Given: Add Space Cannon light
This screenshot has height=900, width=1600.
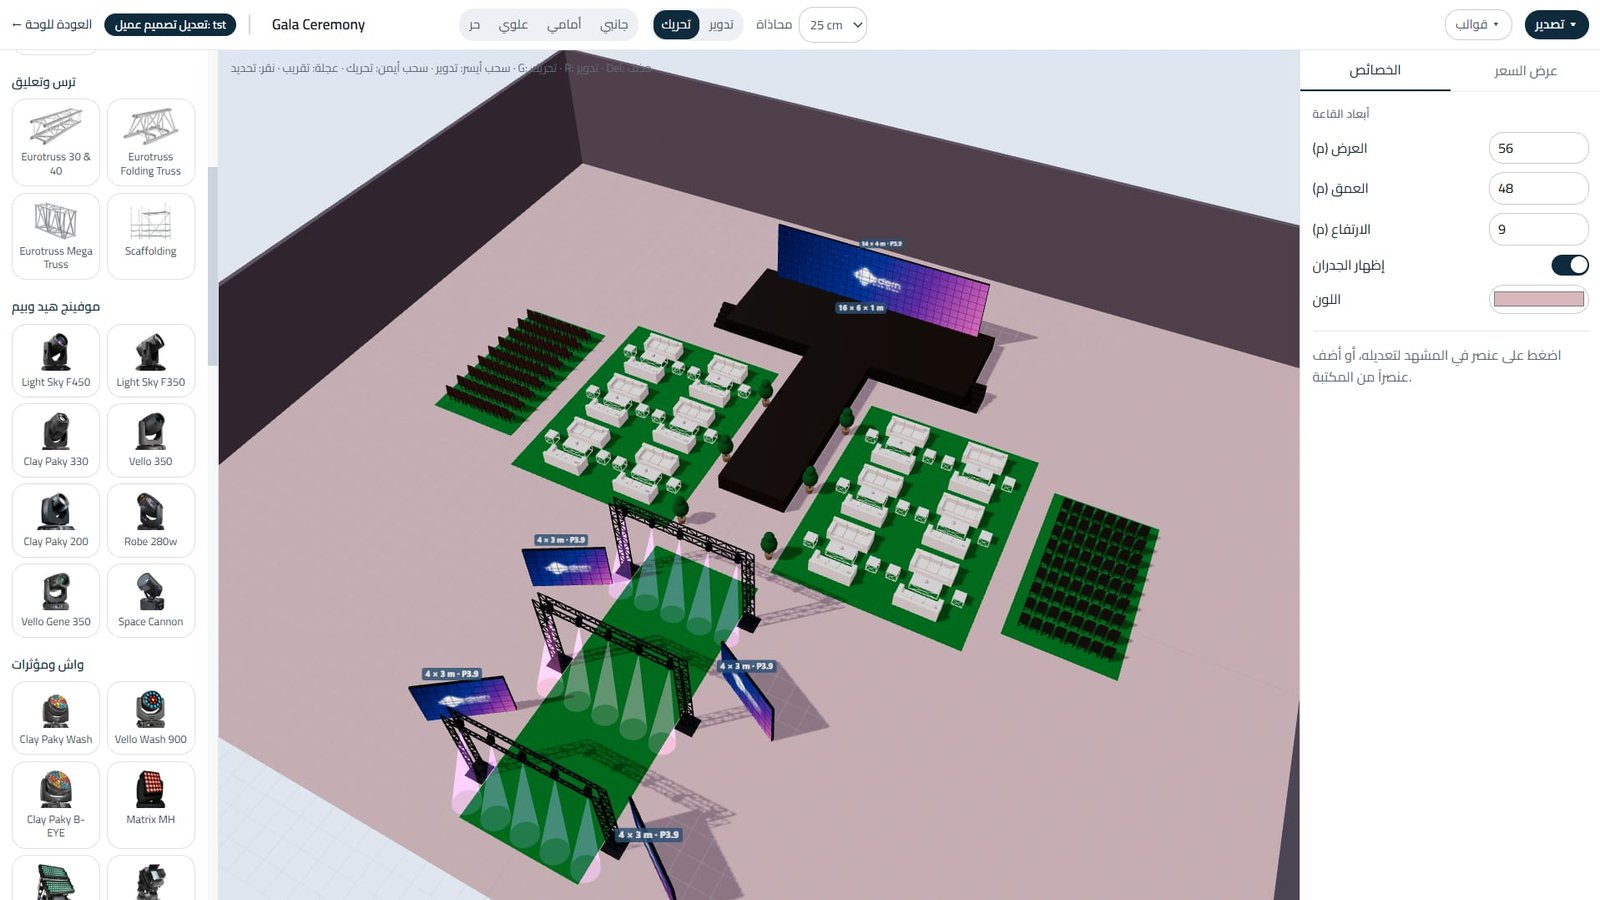Looking at the screenshot, I should click(x=151, y=600).
